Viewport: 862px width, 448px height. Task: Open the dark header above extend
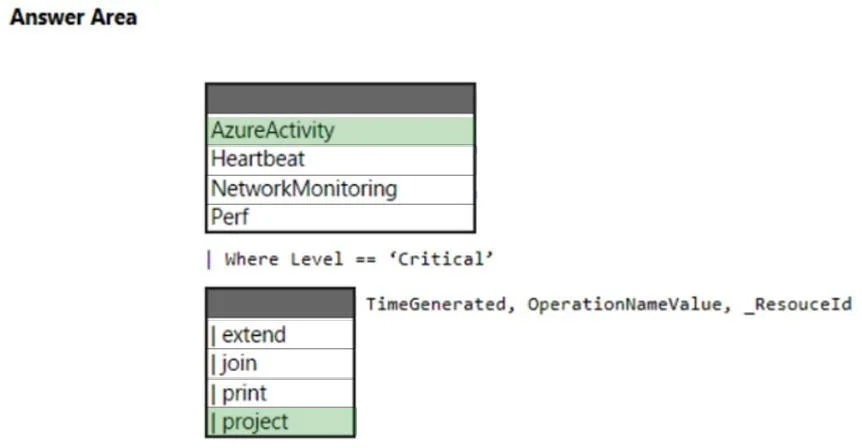point(280,303)
